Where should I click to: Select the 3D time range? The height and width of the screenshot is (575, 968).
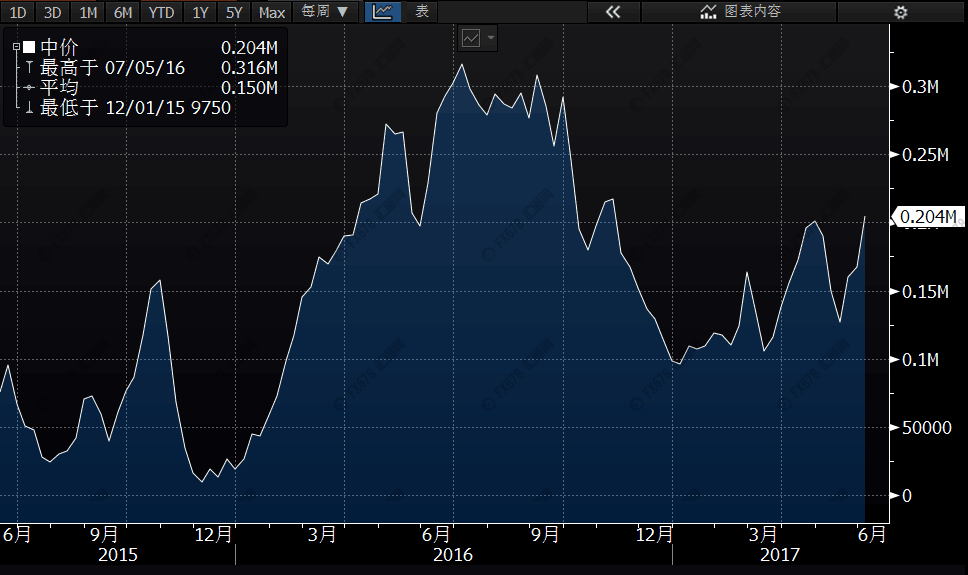52,12
